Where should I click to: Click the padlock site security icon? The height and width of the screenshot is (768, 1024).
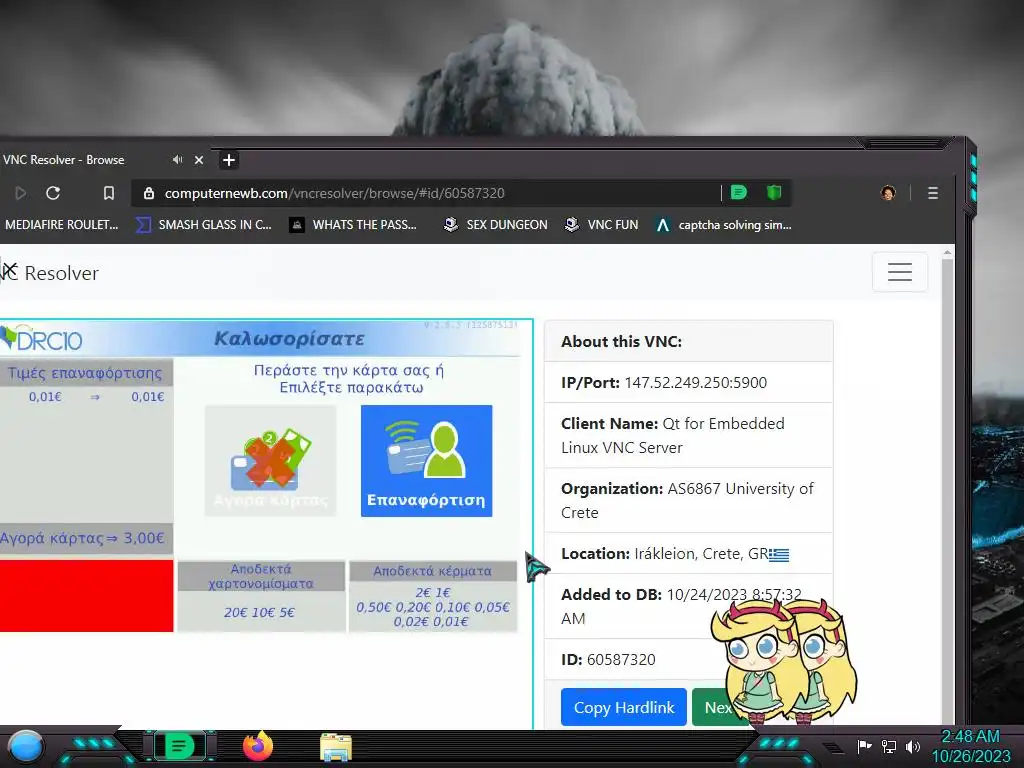point(149,193)
